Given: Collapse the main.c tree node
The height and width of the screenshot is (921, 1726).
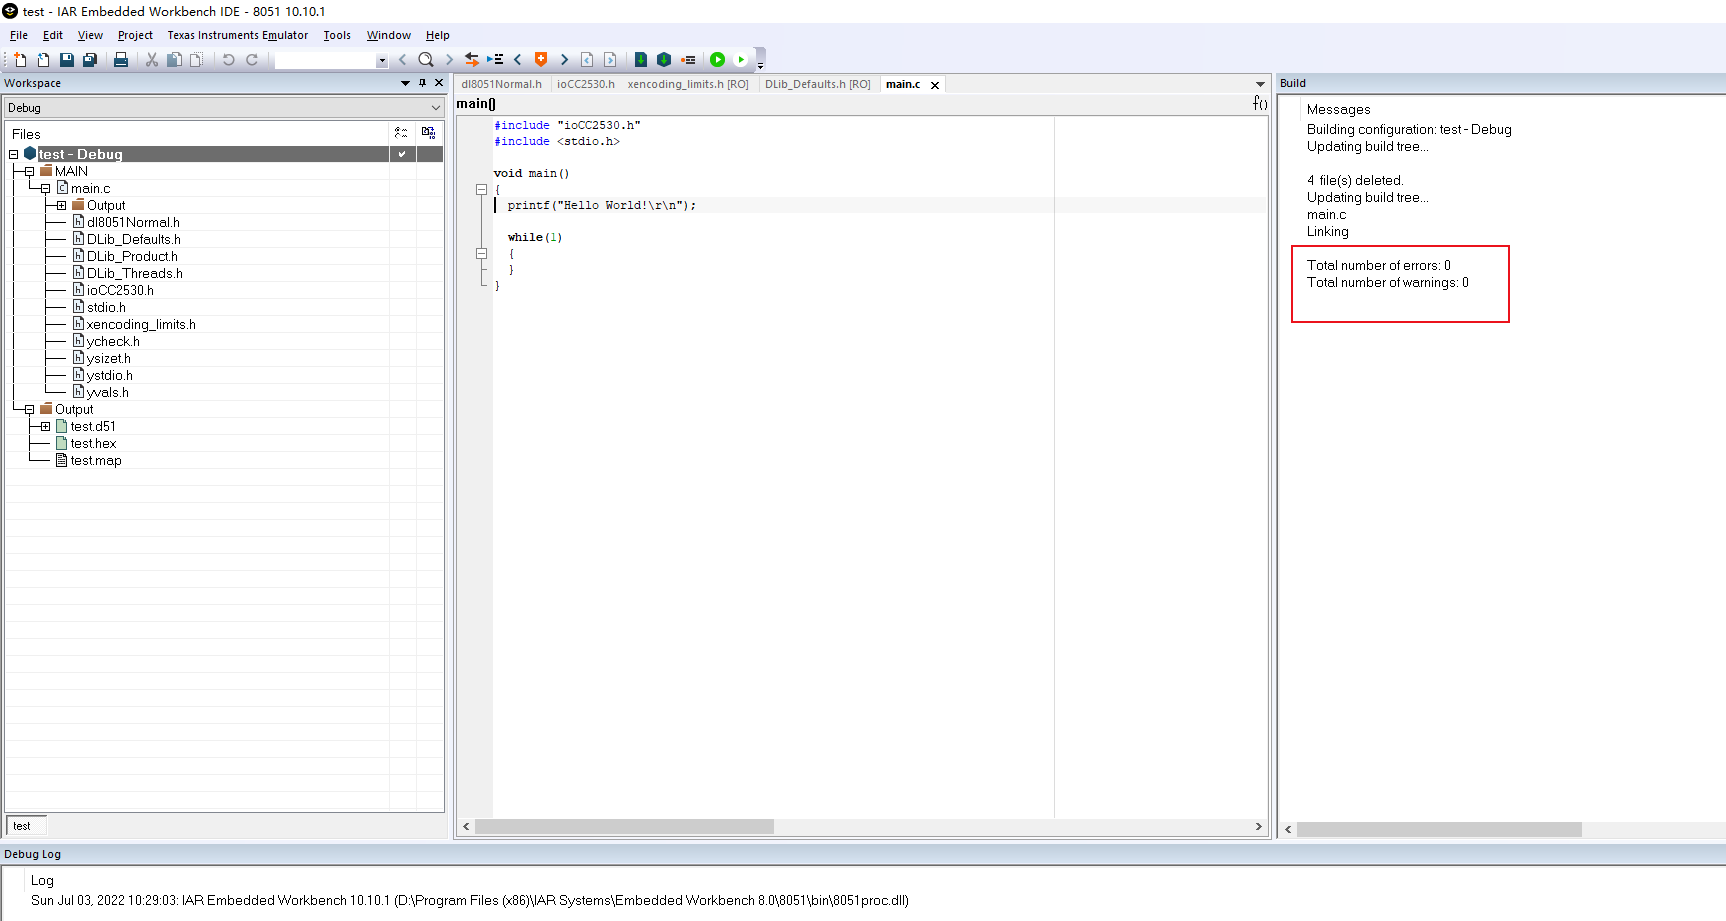Looking at the screenshot, I should pos(46,188).
